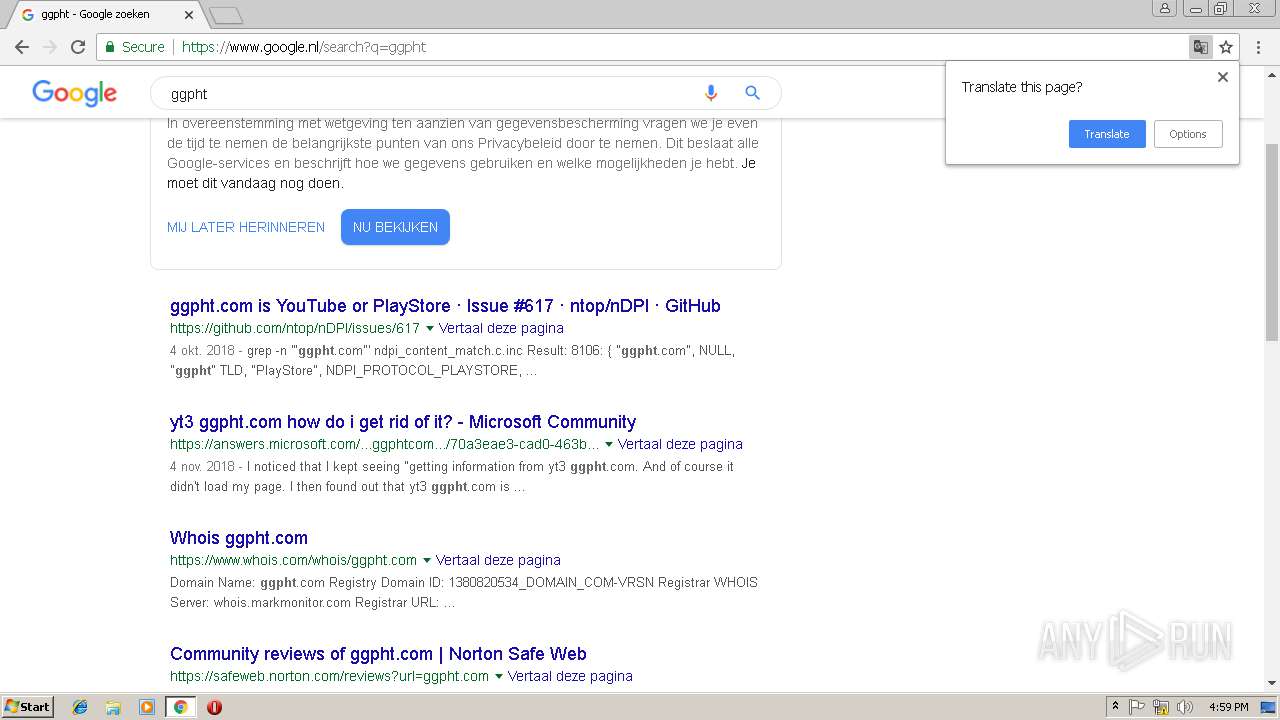
Task: Click MIJ LATER HERINNEREN link
Action: point(246,227)
